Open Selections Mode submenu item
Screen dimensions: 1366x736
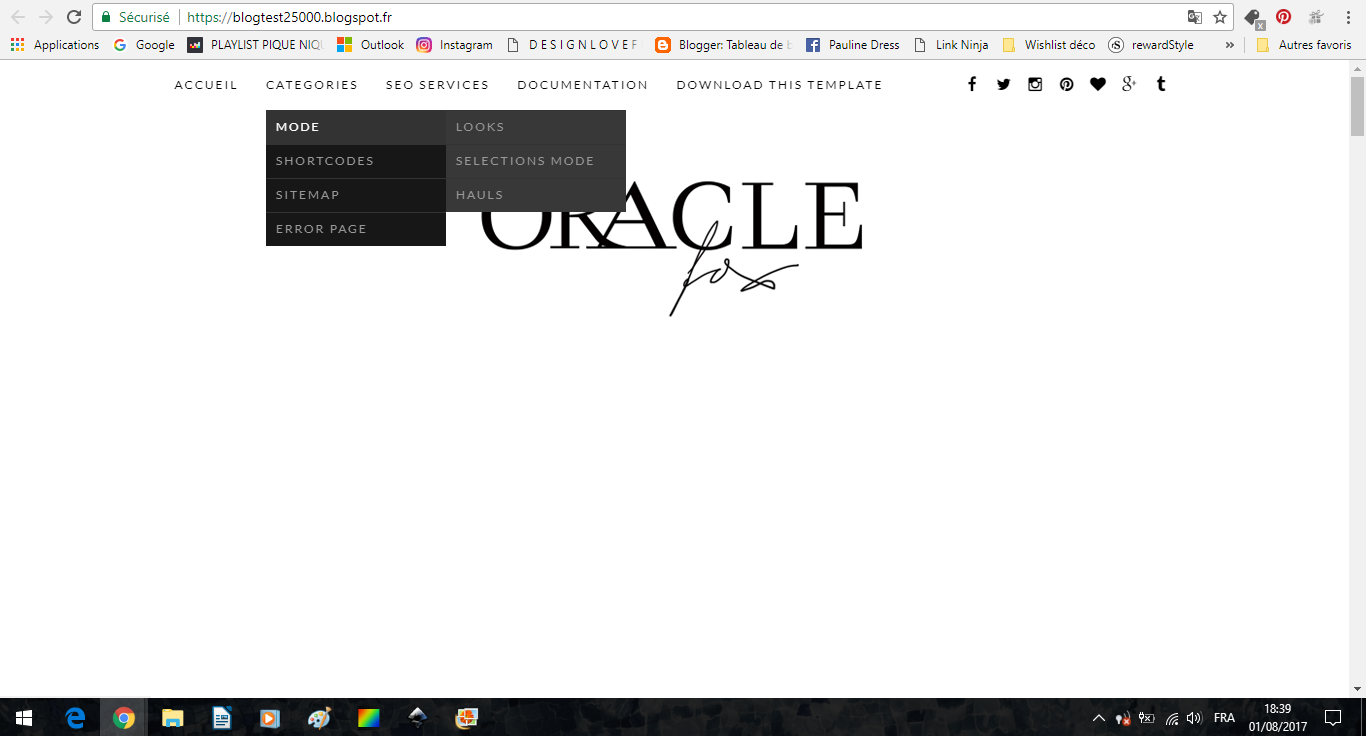(x=525, y=161)
